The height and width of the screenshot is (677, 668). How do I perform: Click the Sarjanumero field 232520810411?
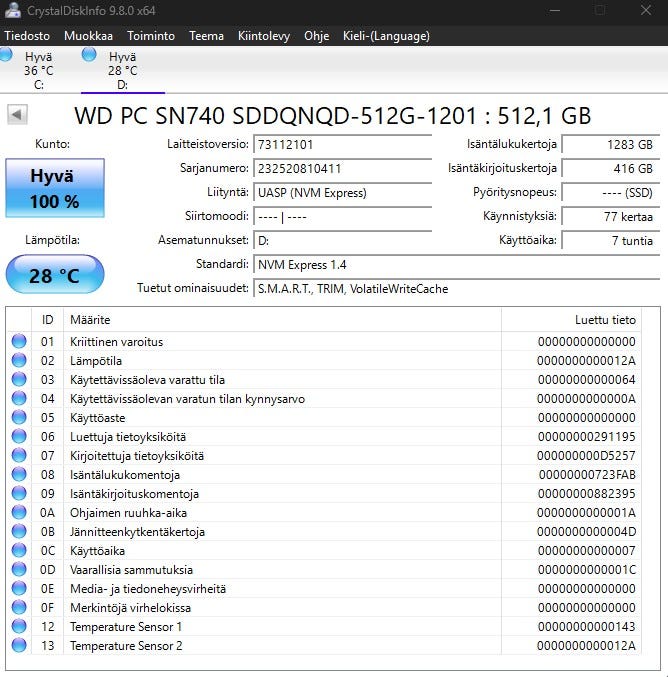(x=343, y=169)
